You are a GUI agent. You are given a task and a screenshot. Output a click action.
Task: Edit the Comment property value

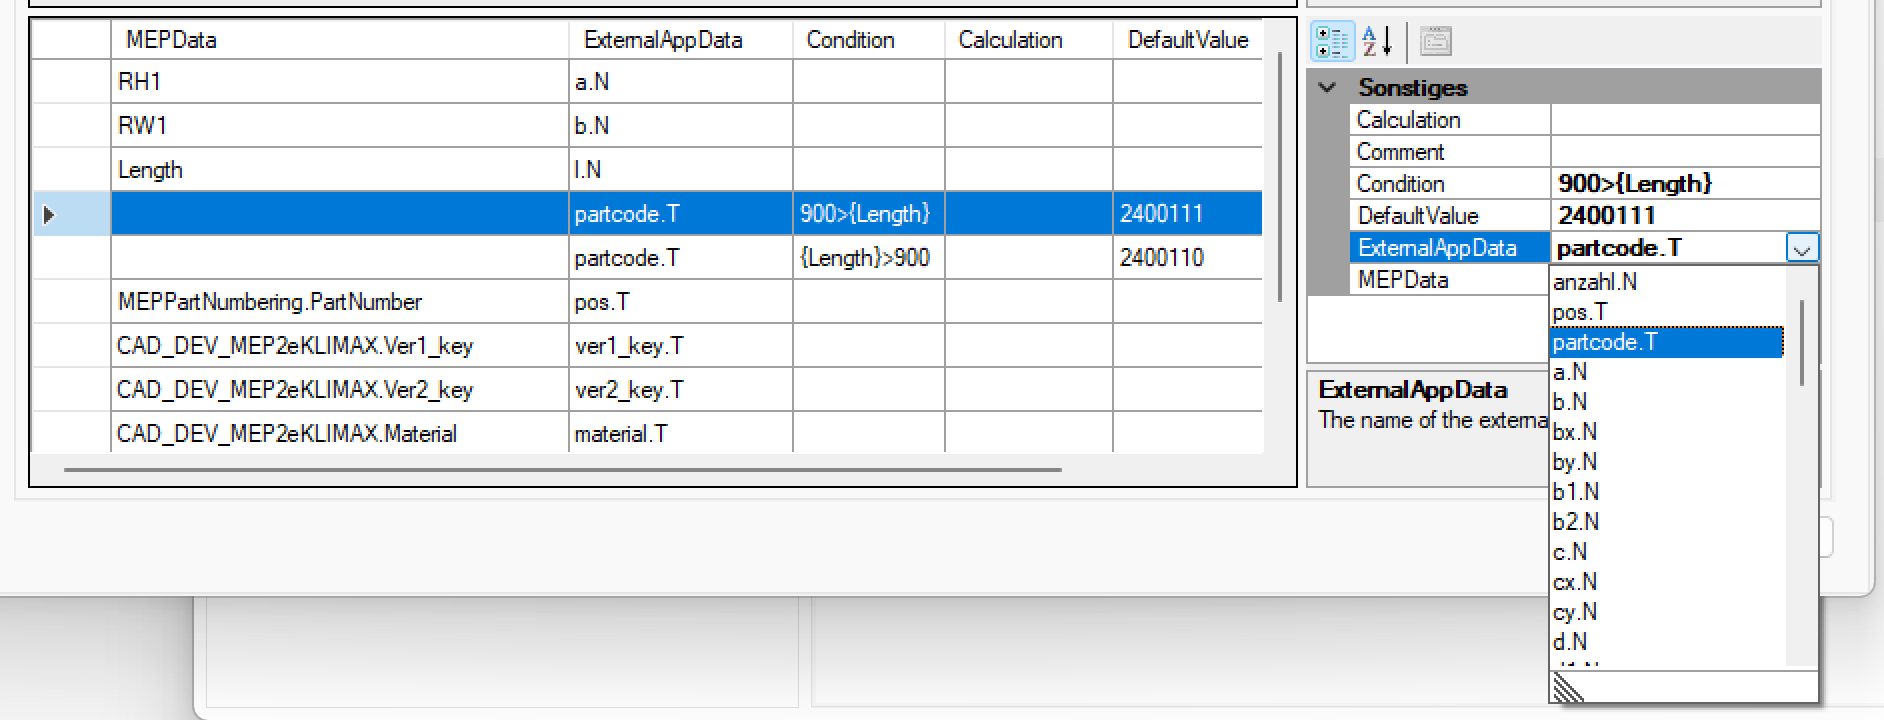(1684, 152)
